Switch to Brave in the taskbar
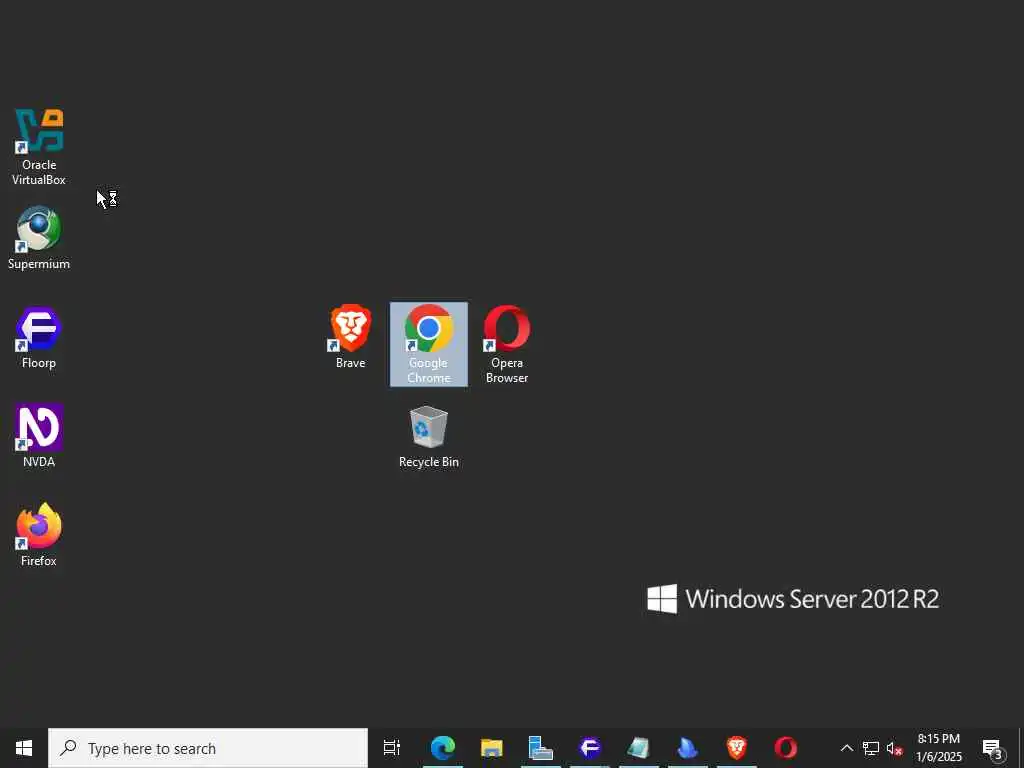Screen dimensions: 1024x768 click(737, 748)
